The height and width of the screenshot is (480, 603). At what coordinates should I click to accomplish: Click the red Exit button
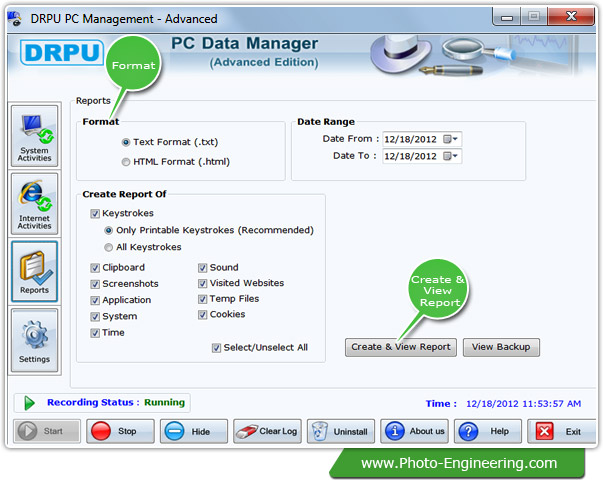(x=561, y=431)
